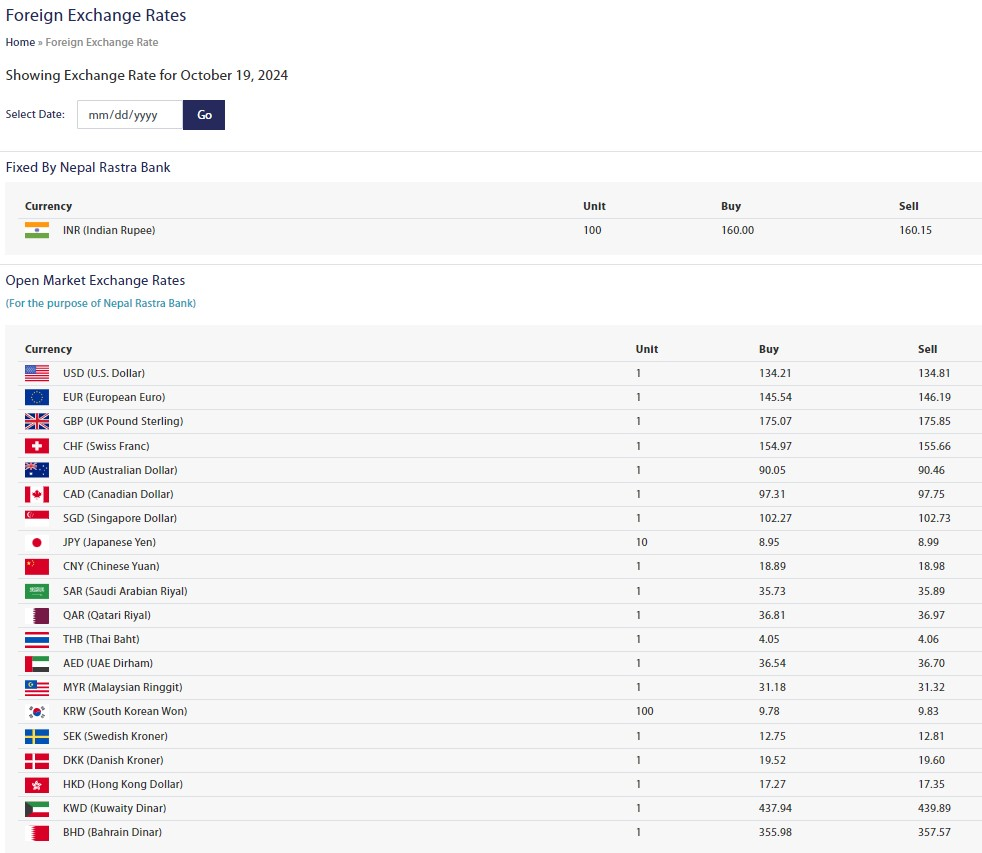Image resolution: width=982 pixels, height=853 pixels.
Task: Click the Indian flag icon beside INR
Action: [x=37, y=230]
